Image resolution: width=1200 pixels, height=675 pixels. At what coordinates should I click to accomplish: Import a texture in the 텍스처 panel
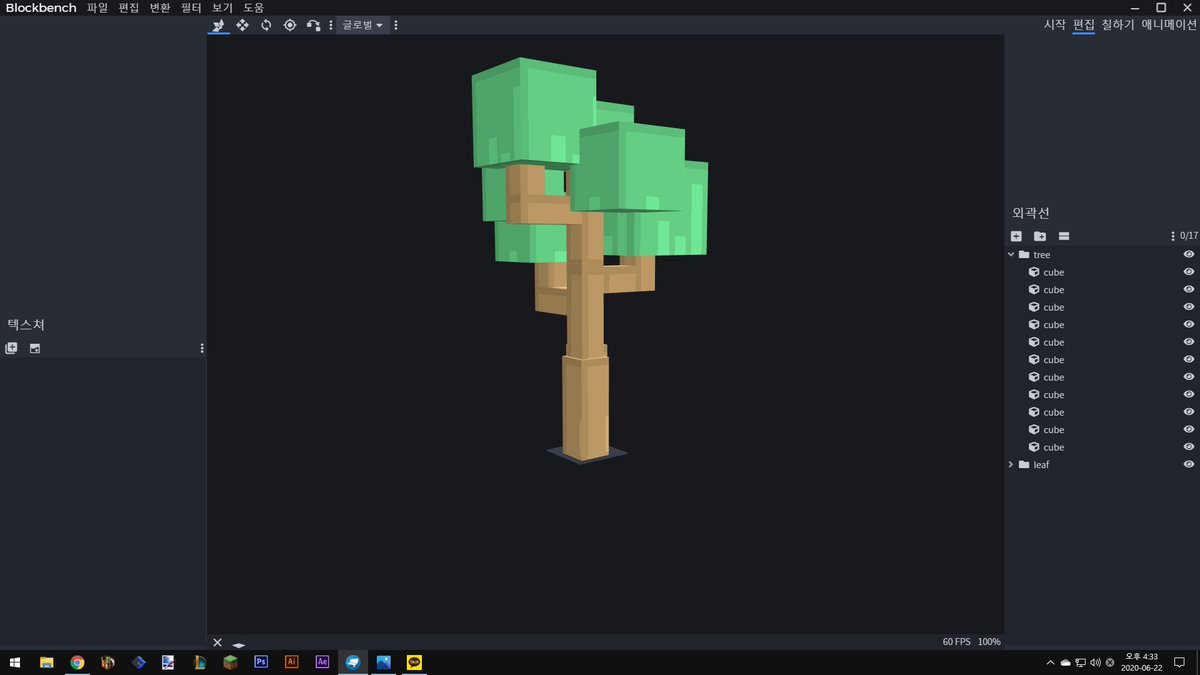pyautogui.click(x=11, y=348)
